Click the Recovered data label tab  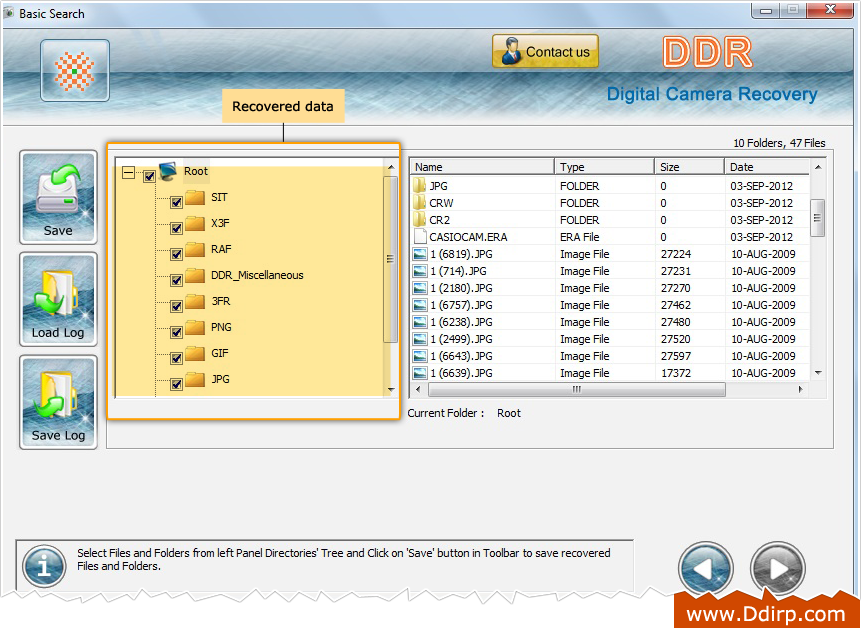283,105
